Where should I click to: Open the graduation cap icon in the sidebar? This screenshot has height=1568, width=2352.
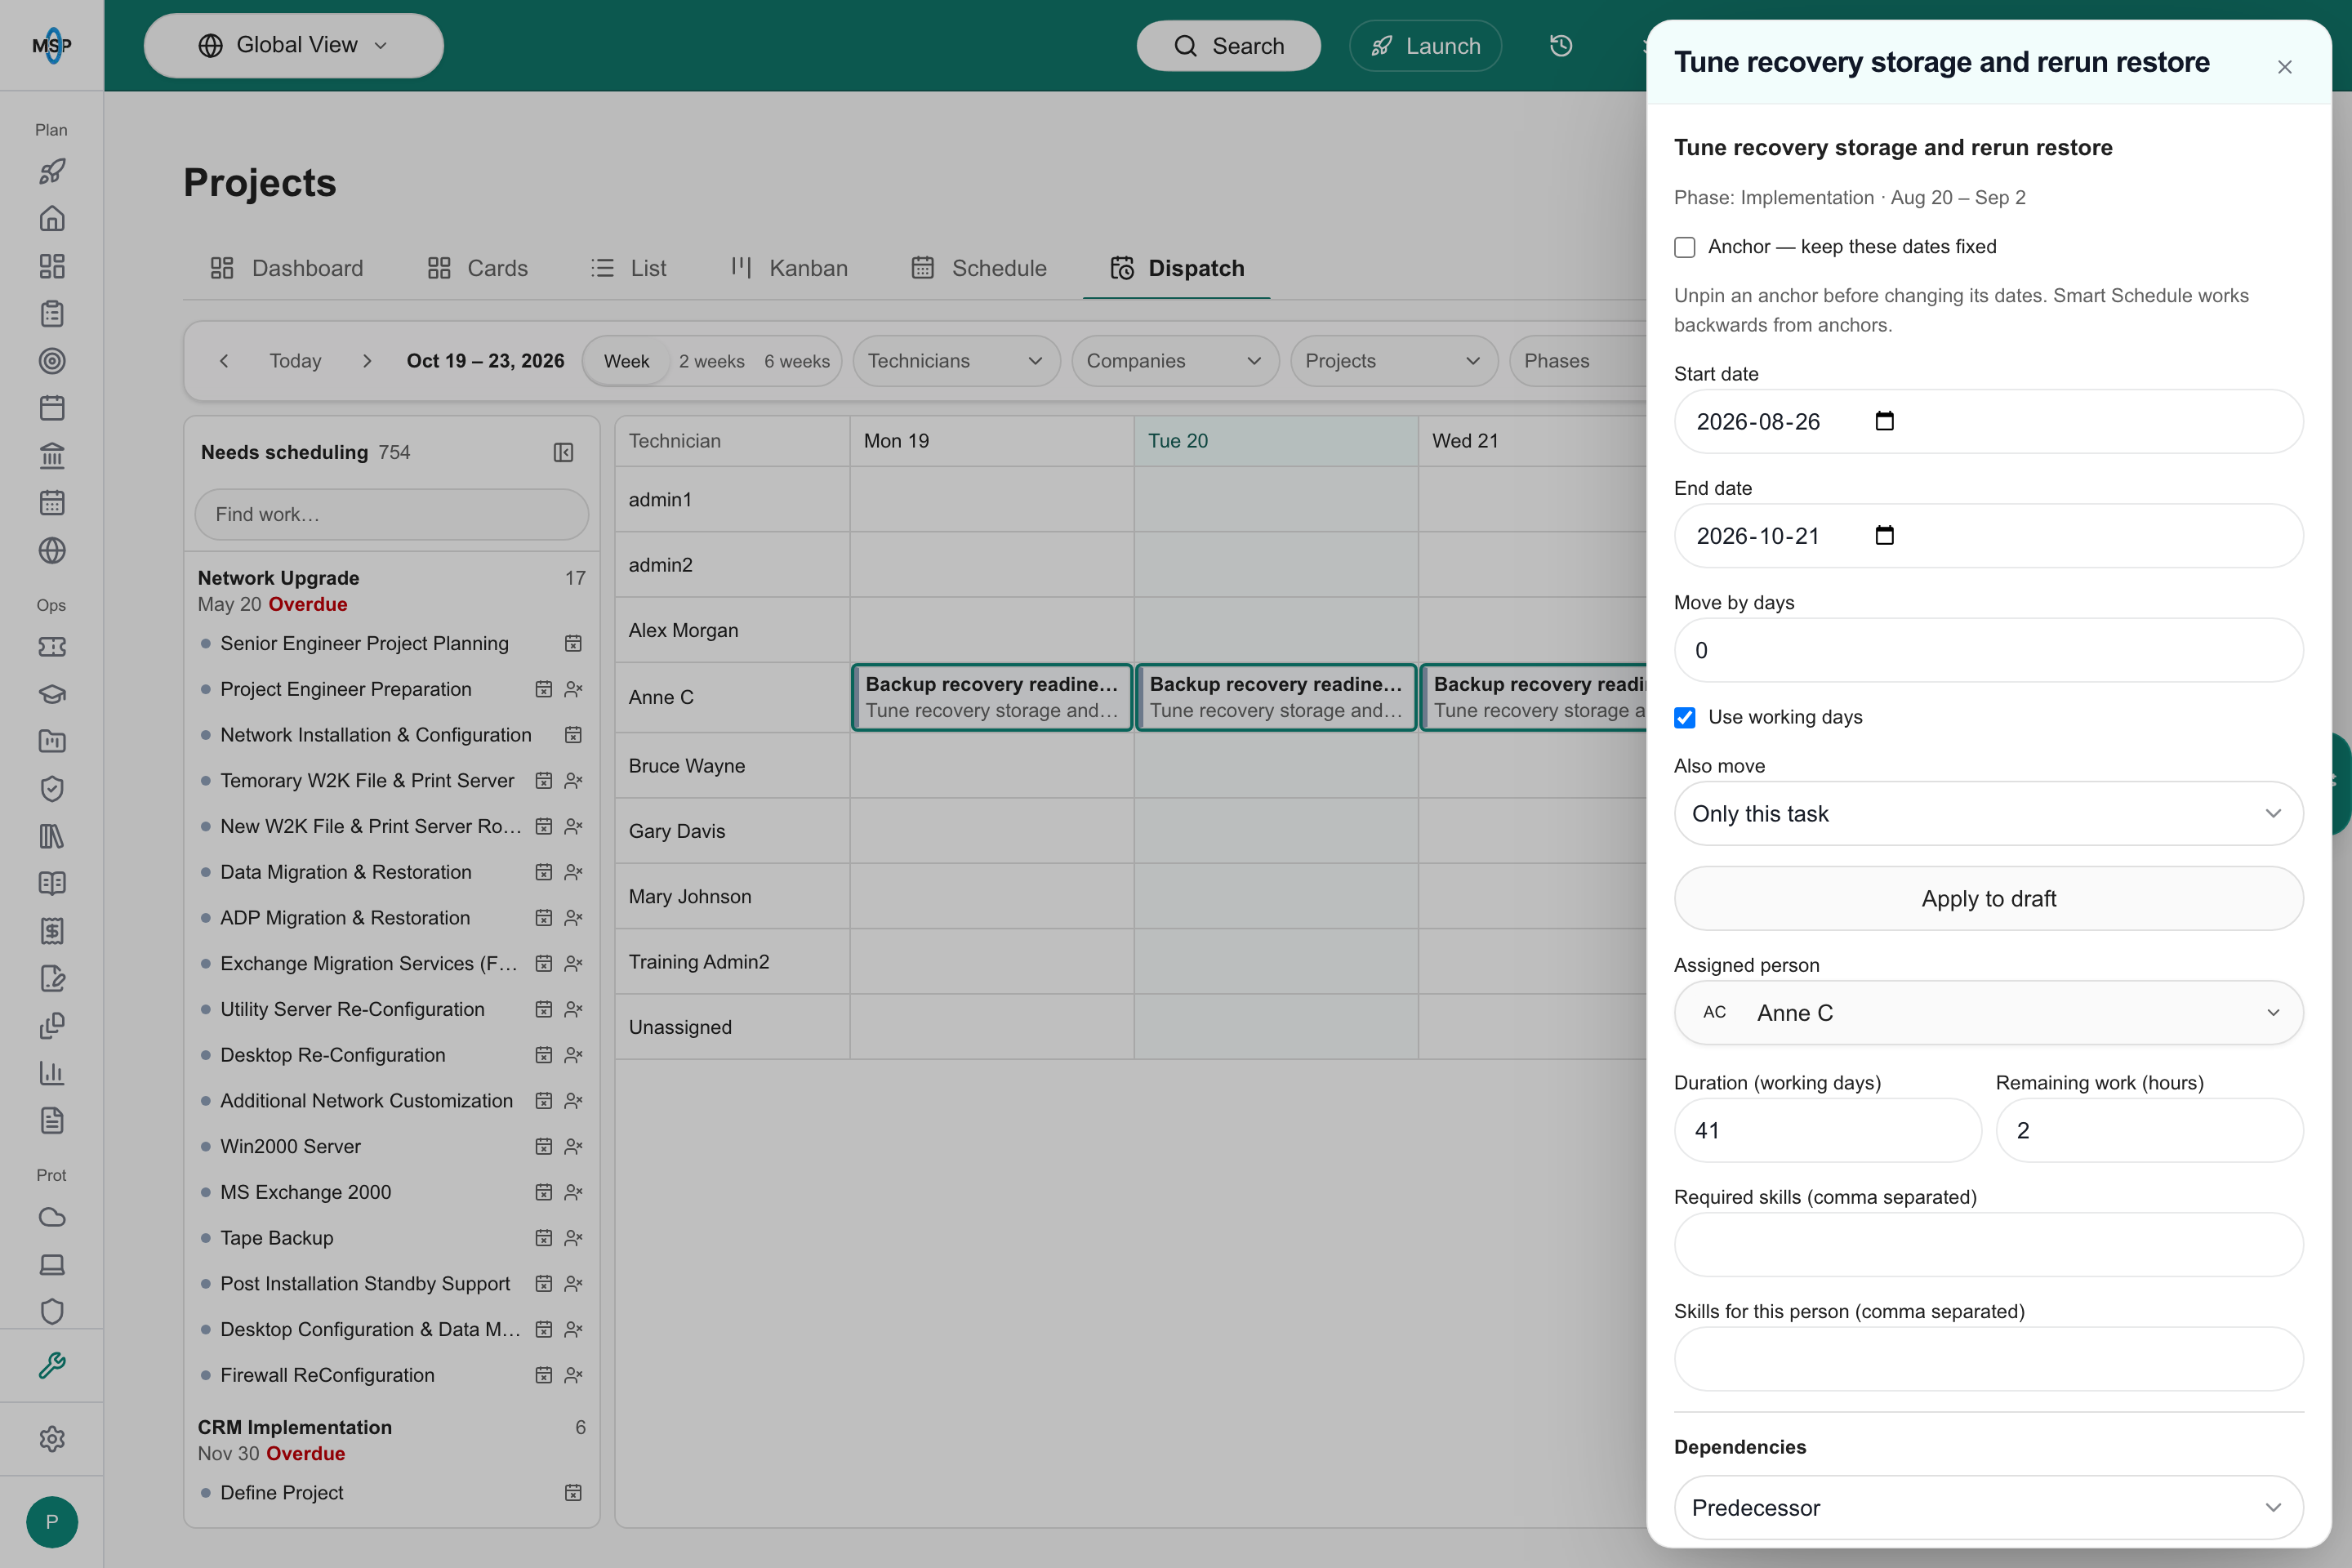pyautogui.click(x=52, y=694)
